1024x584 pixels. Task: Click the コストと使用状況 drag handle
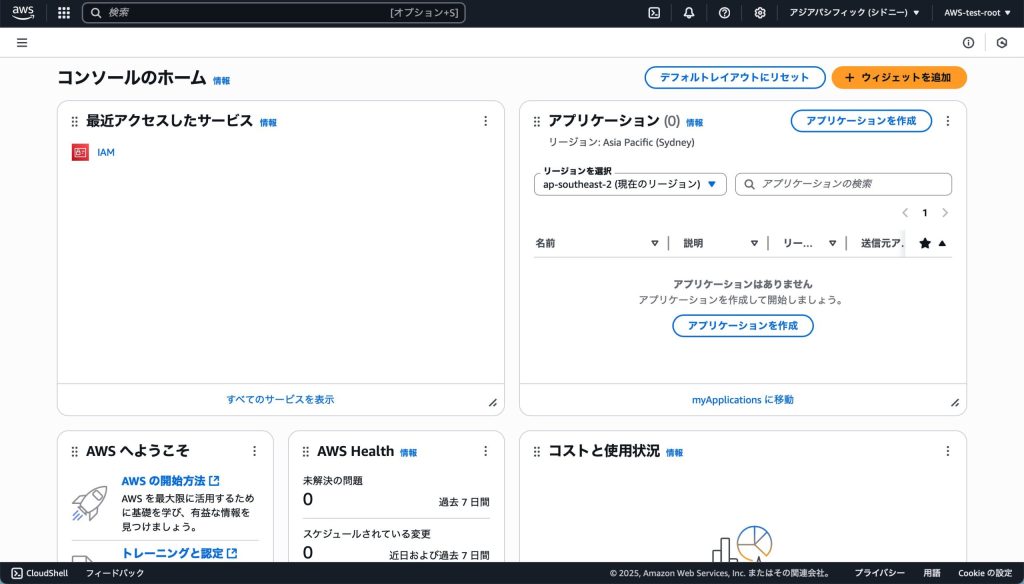pos(537,451)
